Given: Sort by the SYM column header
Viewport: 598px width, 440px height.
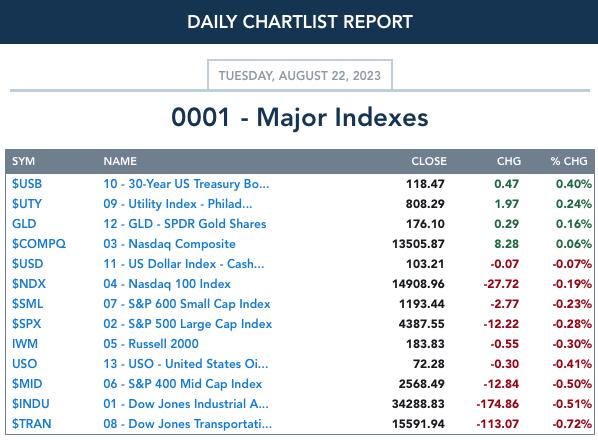Looking at the screenshot, I should [x=23, y=161].
